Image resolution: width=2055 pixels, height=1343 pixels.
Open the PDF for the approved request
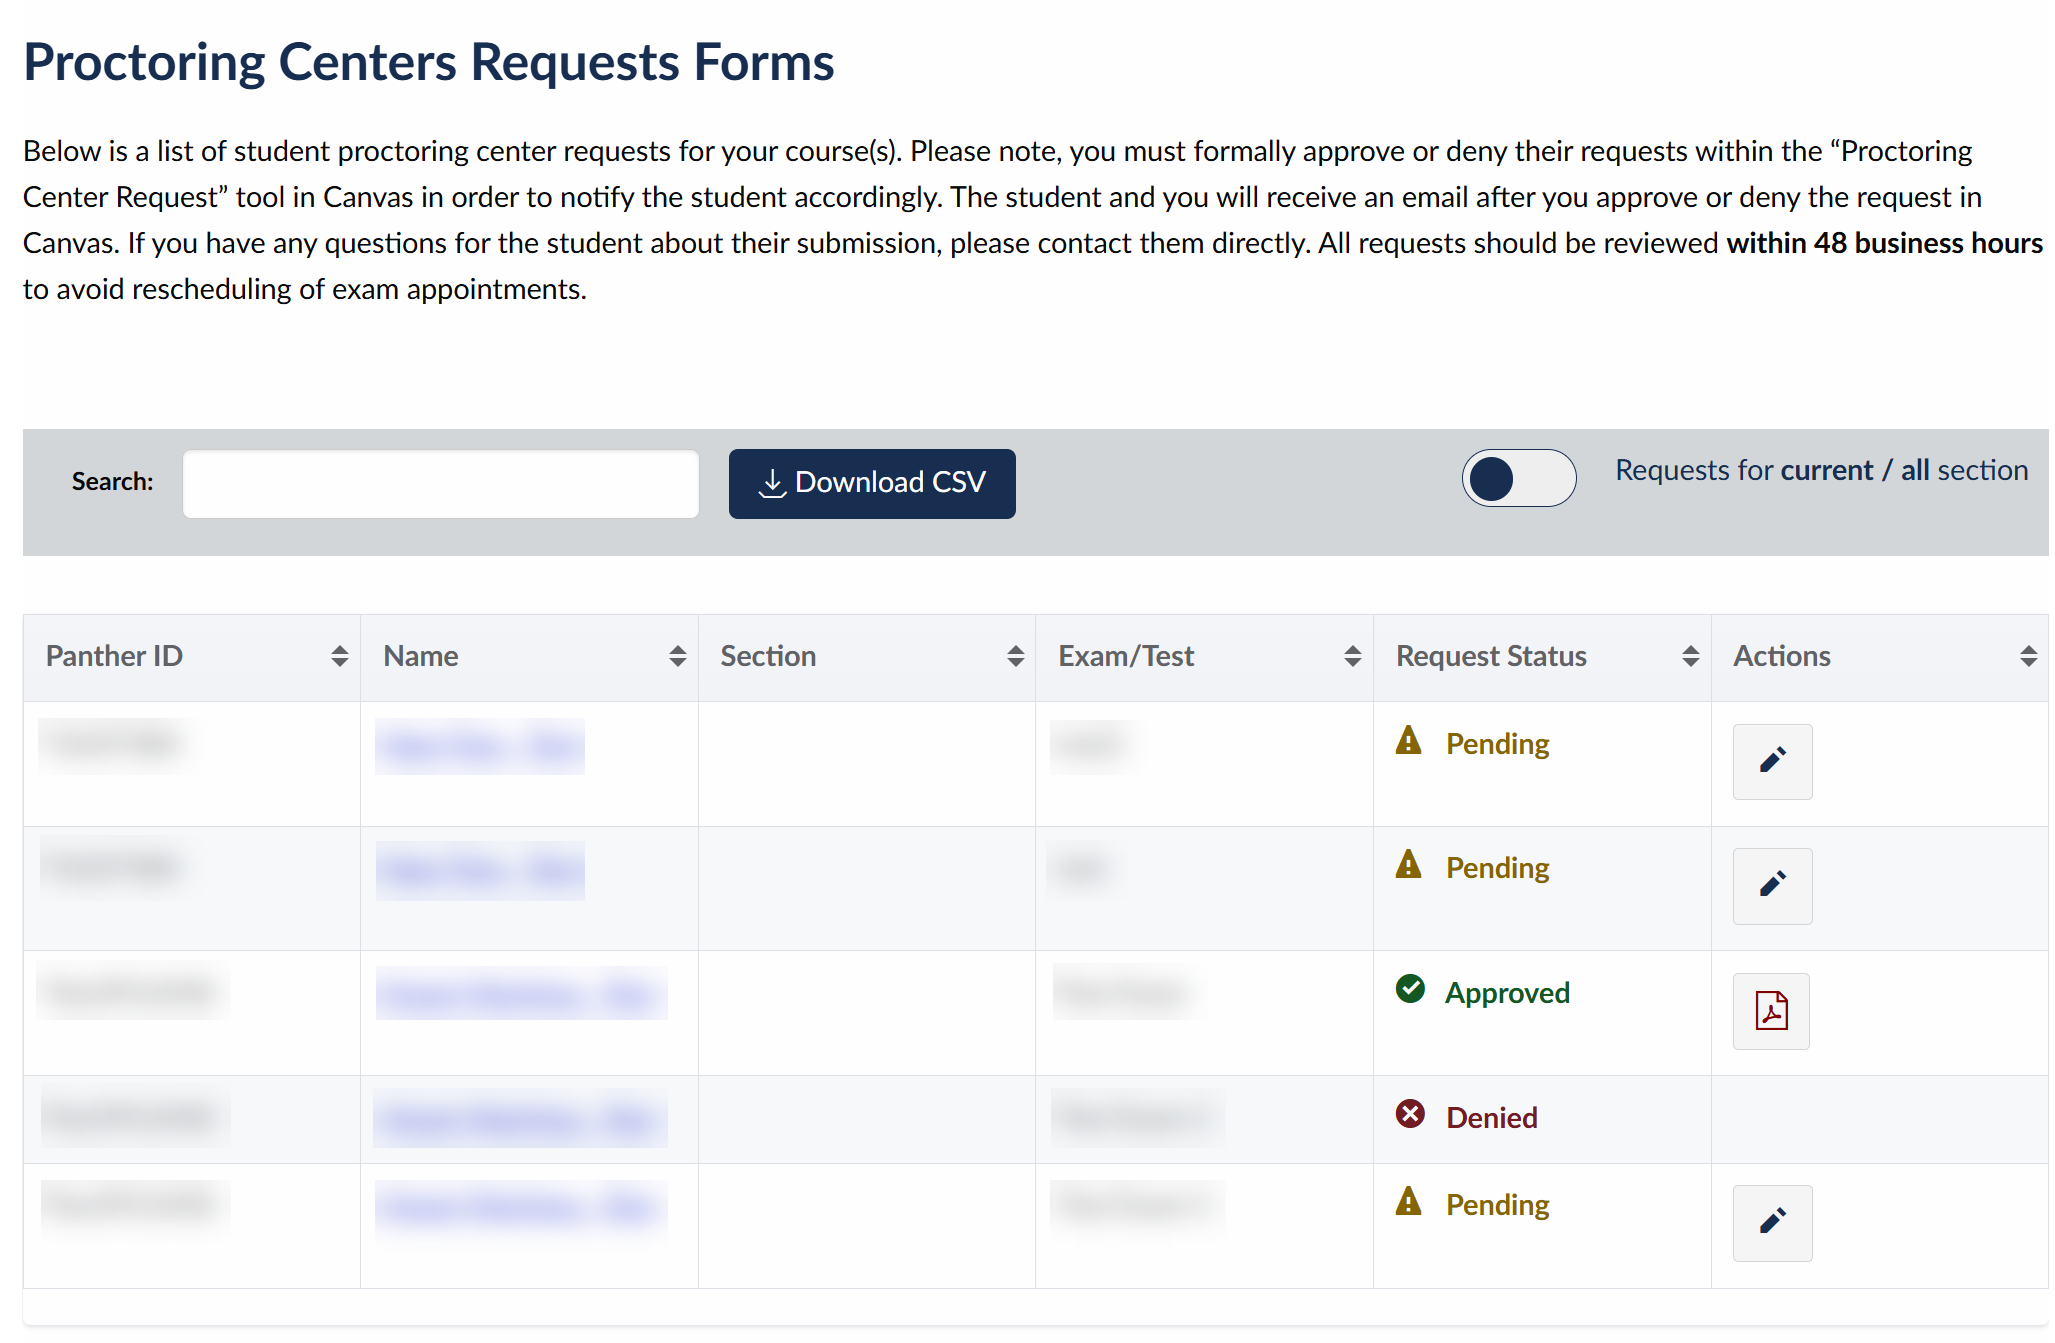tap(1770, 1011)
